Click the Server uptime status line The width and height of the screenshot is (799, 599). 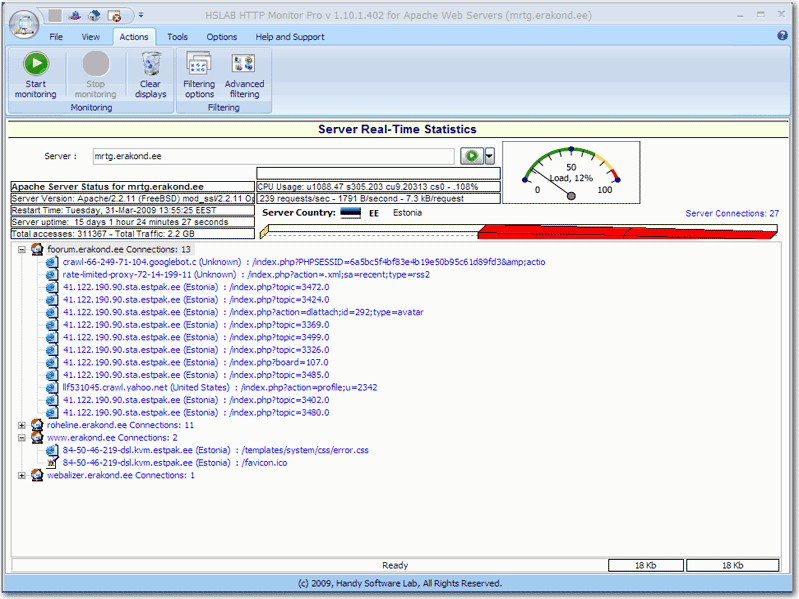(132, 222)
